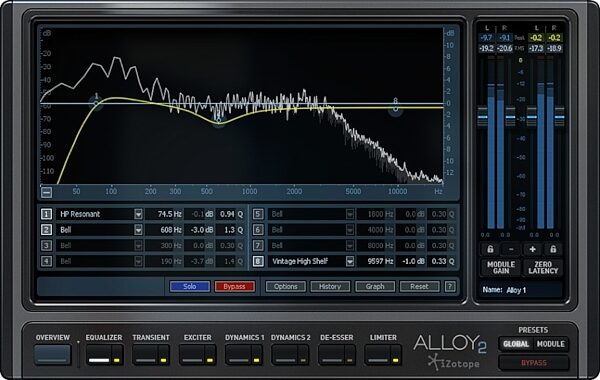Select EQ node 1 on the graph
This screenshot has width=600, height=380.
(96, 103)
